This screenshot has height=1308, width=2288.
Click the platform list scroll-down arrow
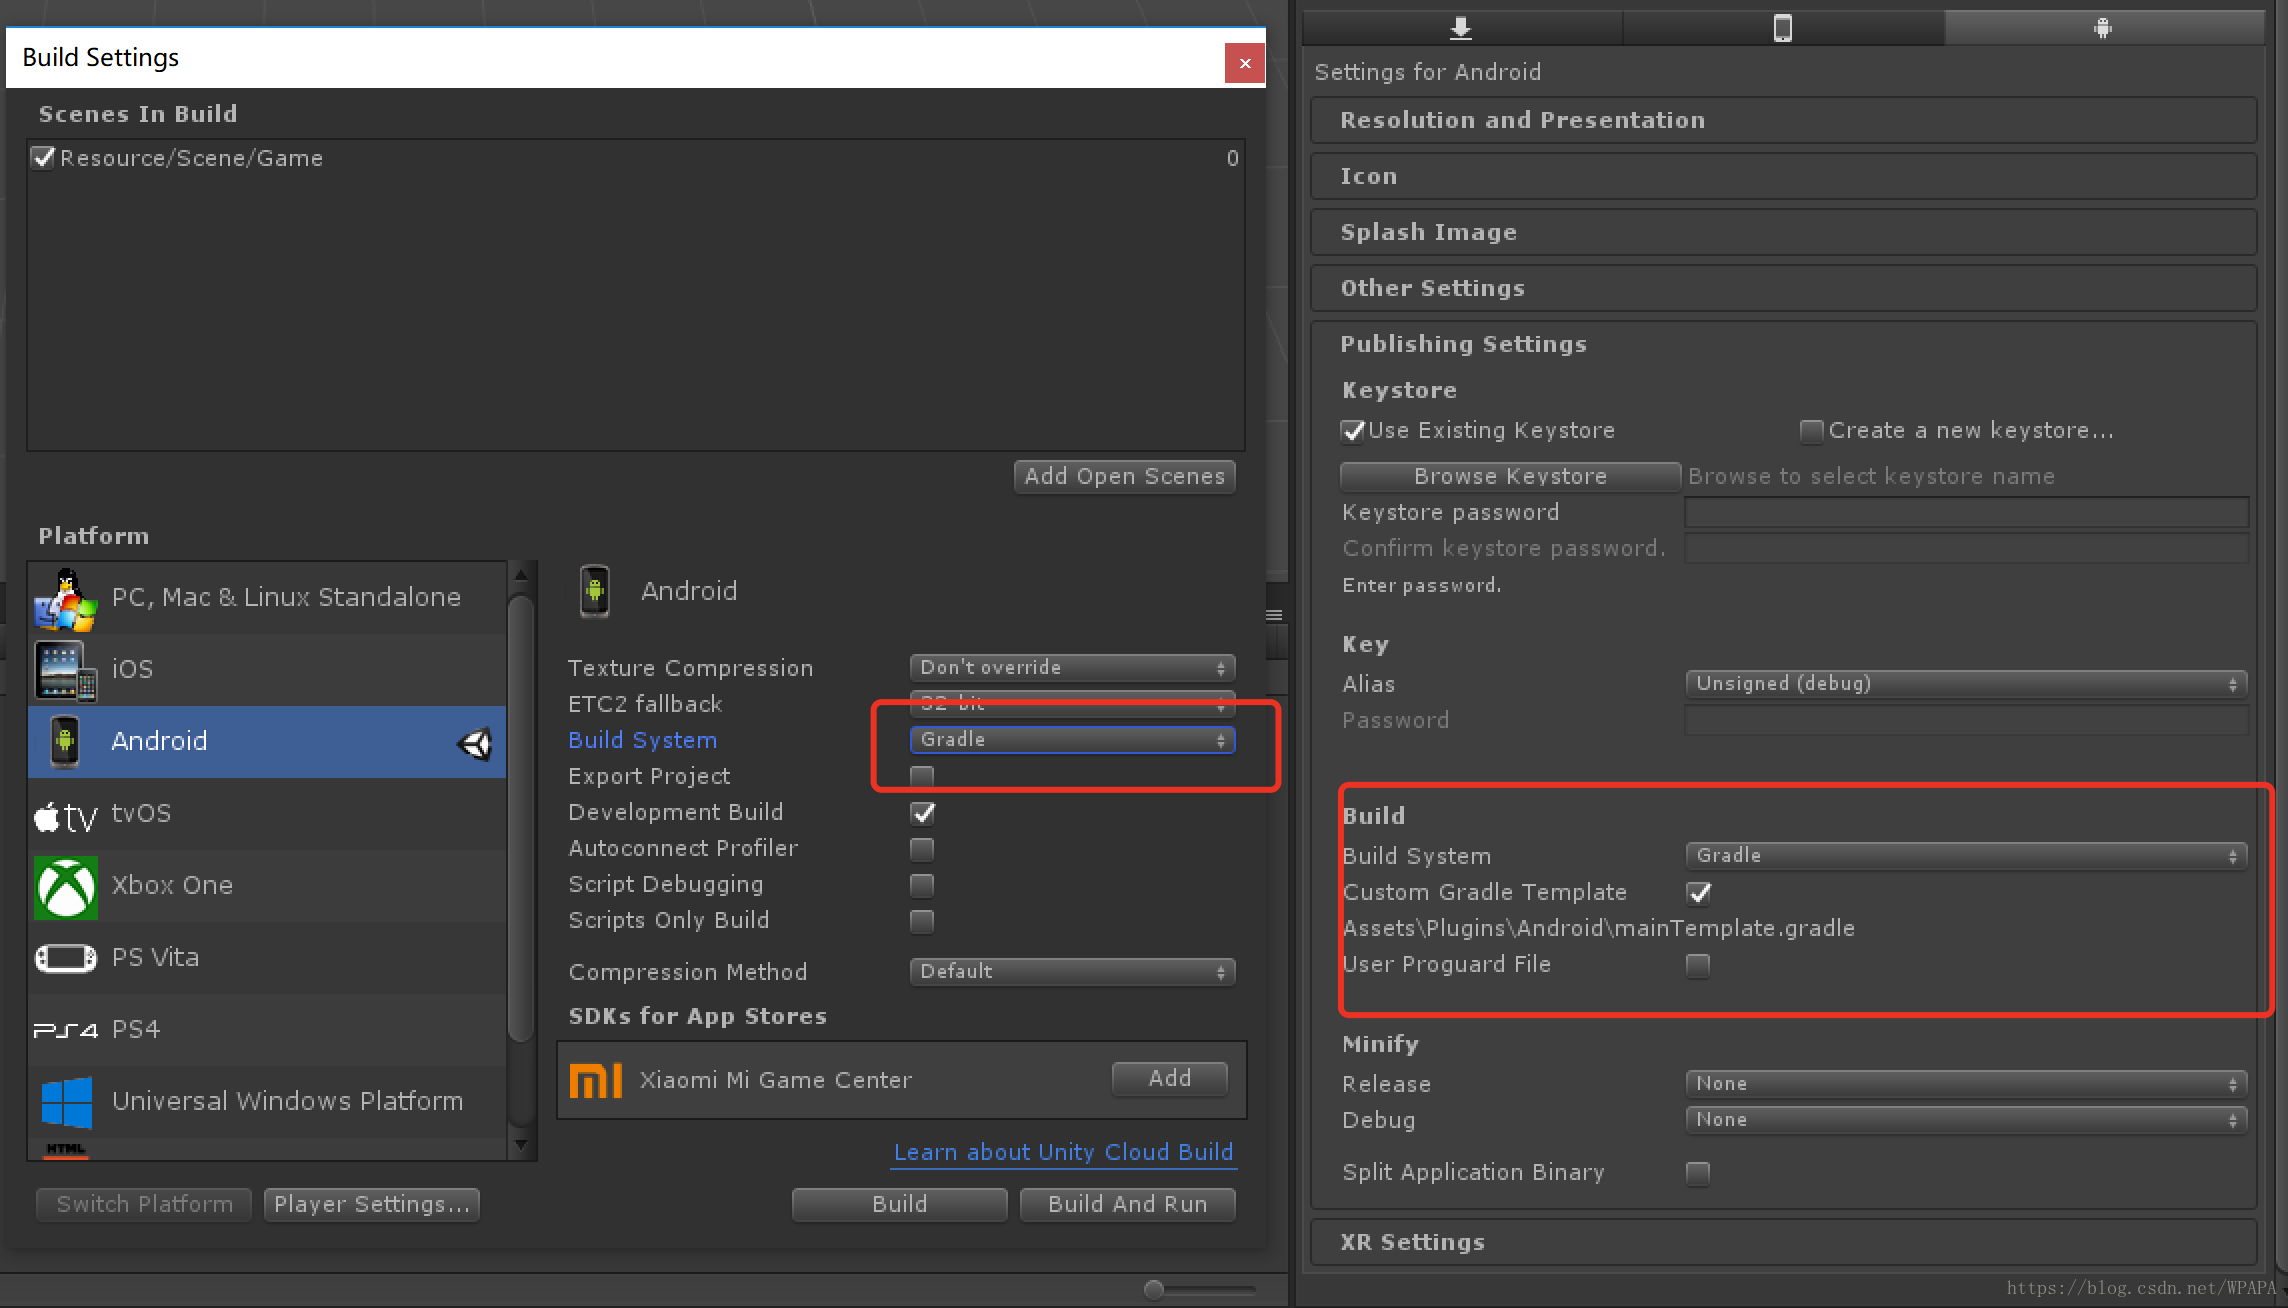pyautogui.click(x=521, y=1145)
